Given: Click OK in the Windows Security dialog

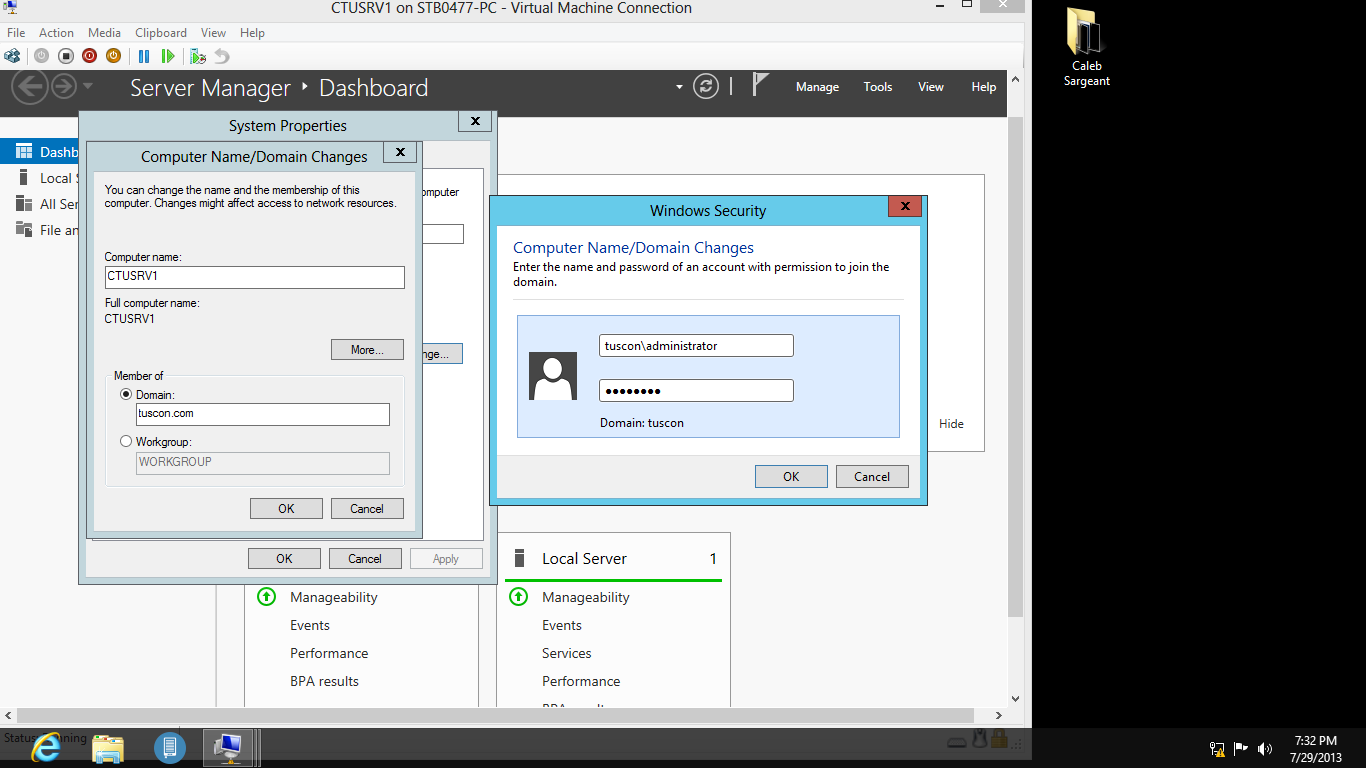Looking at the screenshot, I should point(791,477).
